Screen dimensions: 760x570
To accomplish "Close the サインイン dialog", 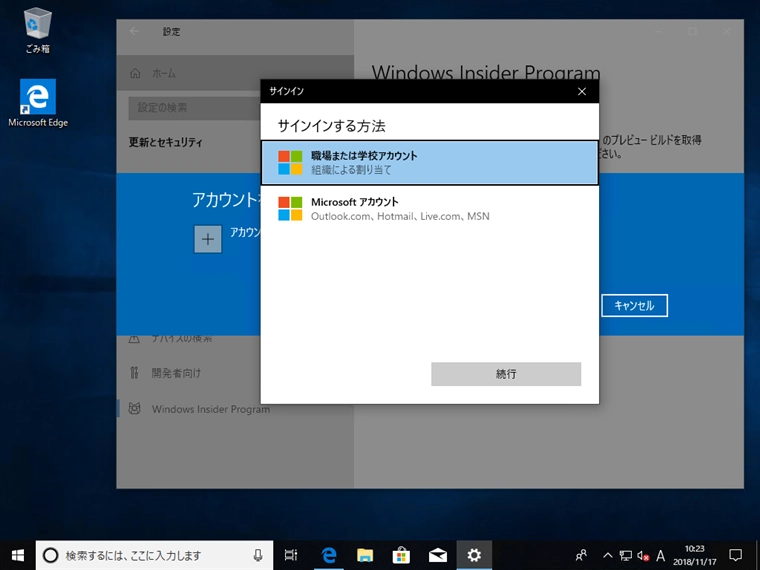I will point(582,92).
